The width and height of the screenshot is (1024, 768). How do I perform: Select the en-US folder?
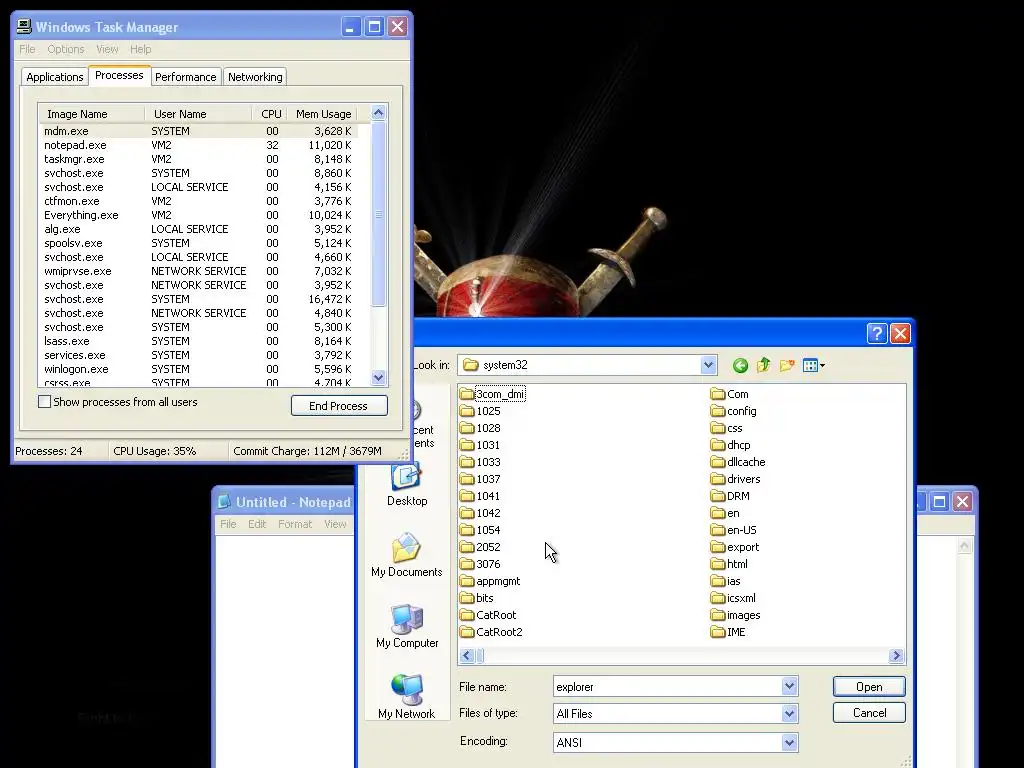[x=733, y=530]
